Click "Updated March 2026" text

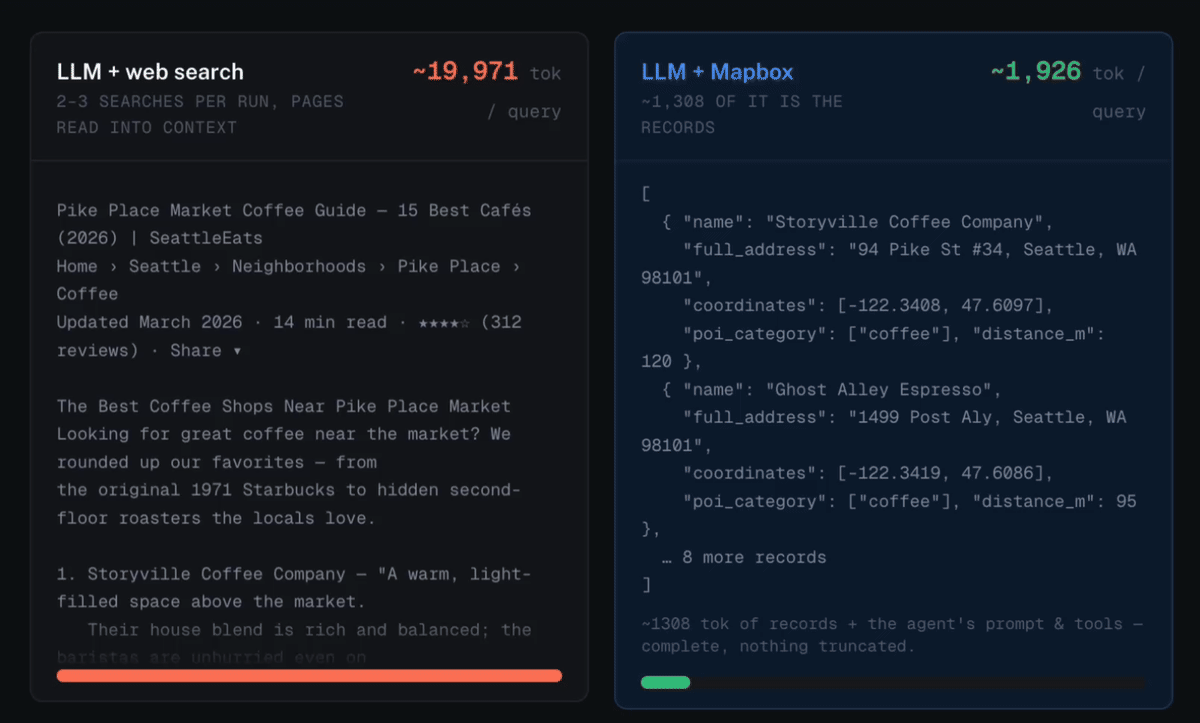point(149,322)
